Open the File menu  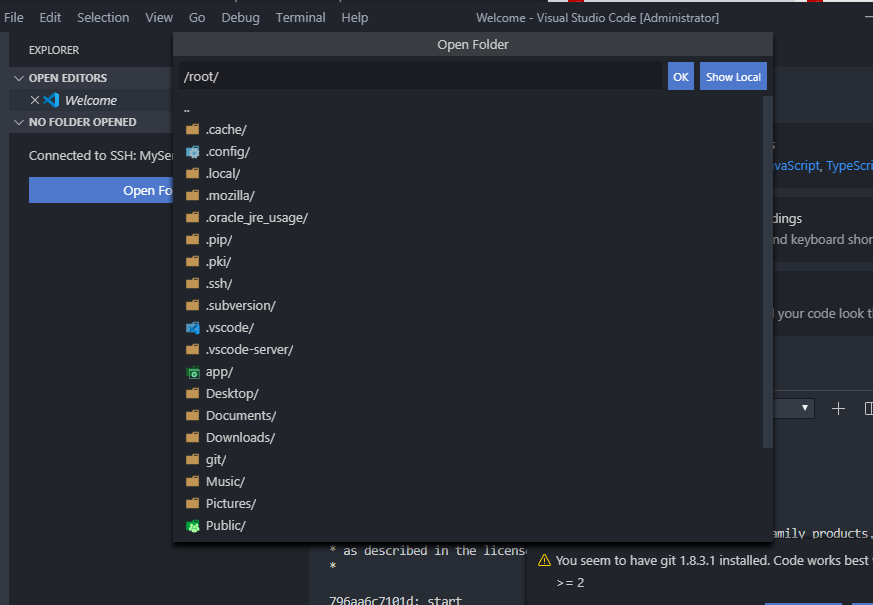pyautogui.click(x=13, y=18)
